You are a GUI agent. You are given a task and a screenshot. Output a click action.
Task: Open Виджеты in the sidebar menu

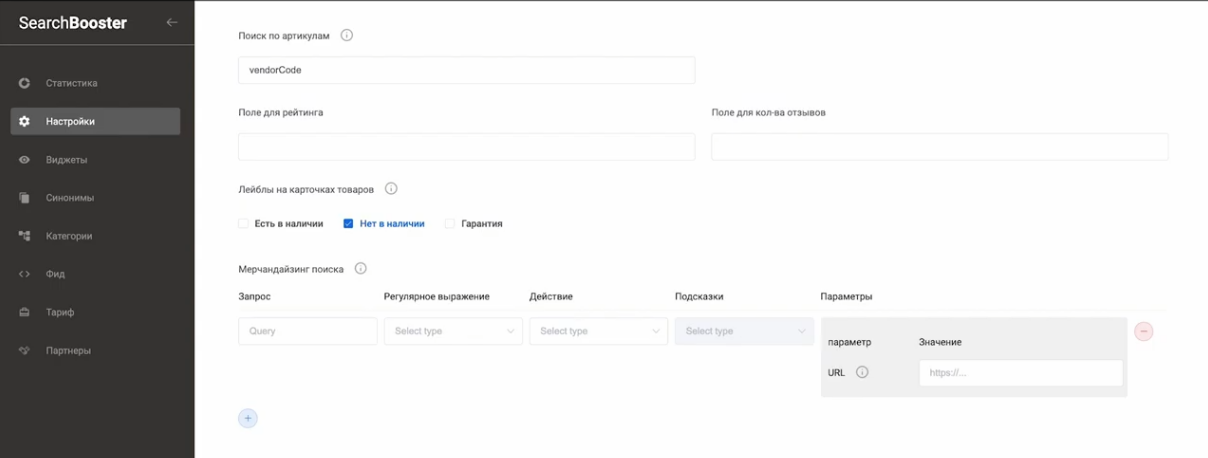pos(66,160)
